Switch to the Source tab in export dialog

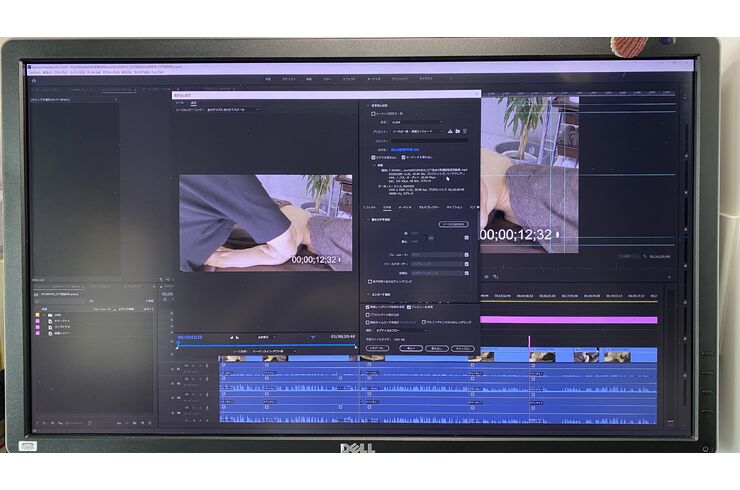tap(180, 102)
